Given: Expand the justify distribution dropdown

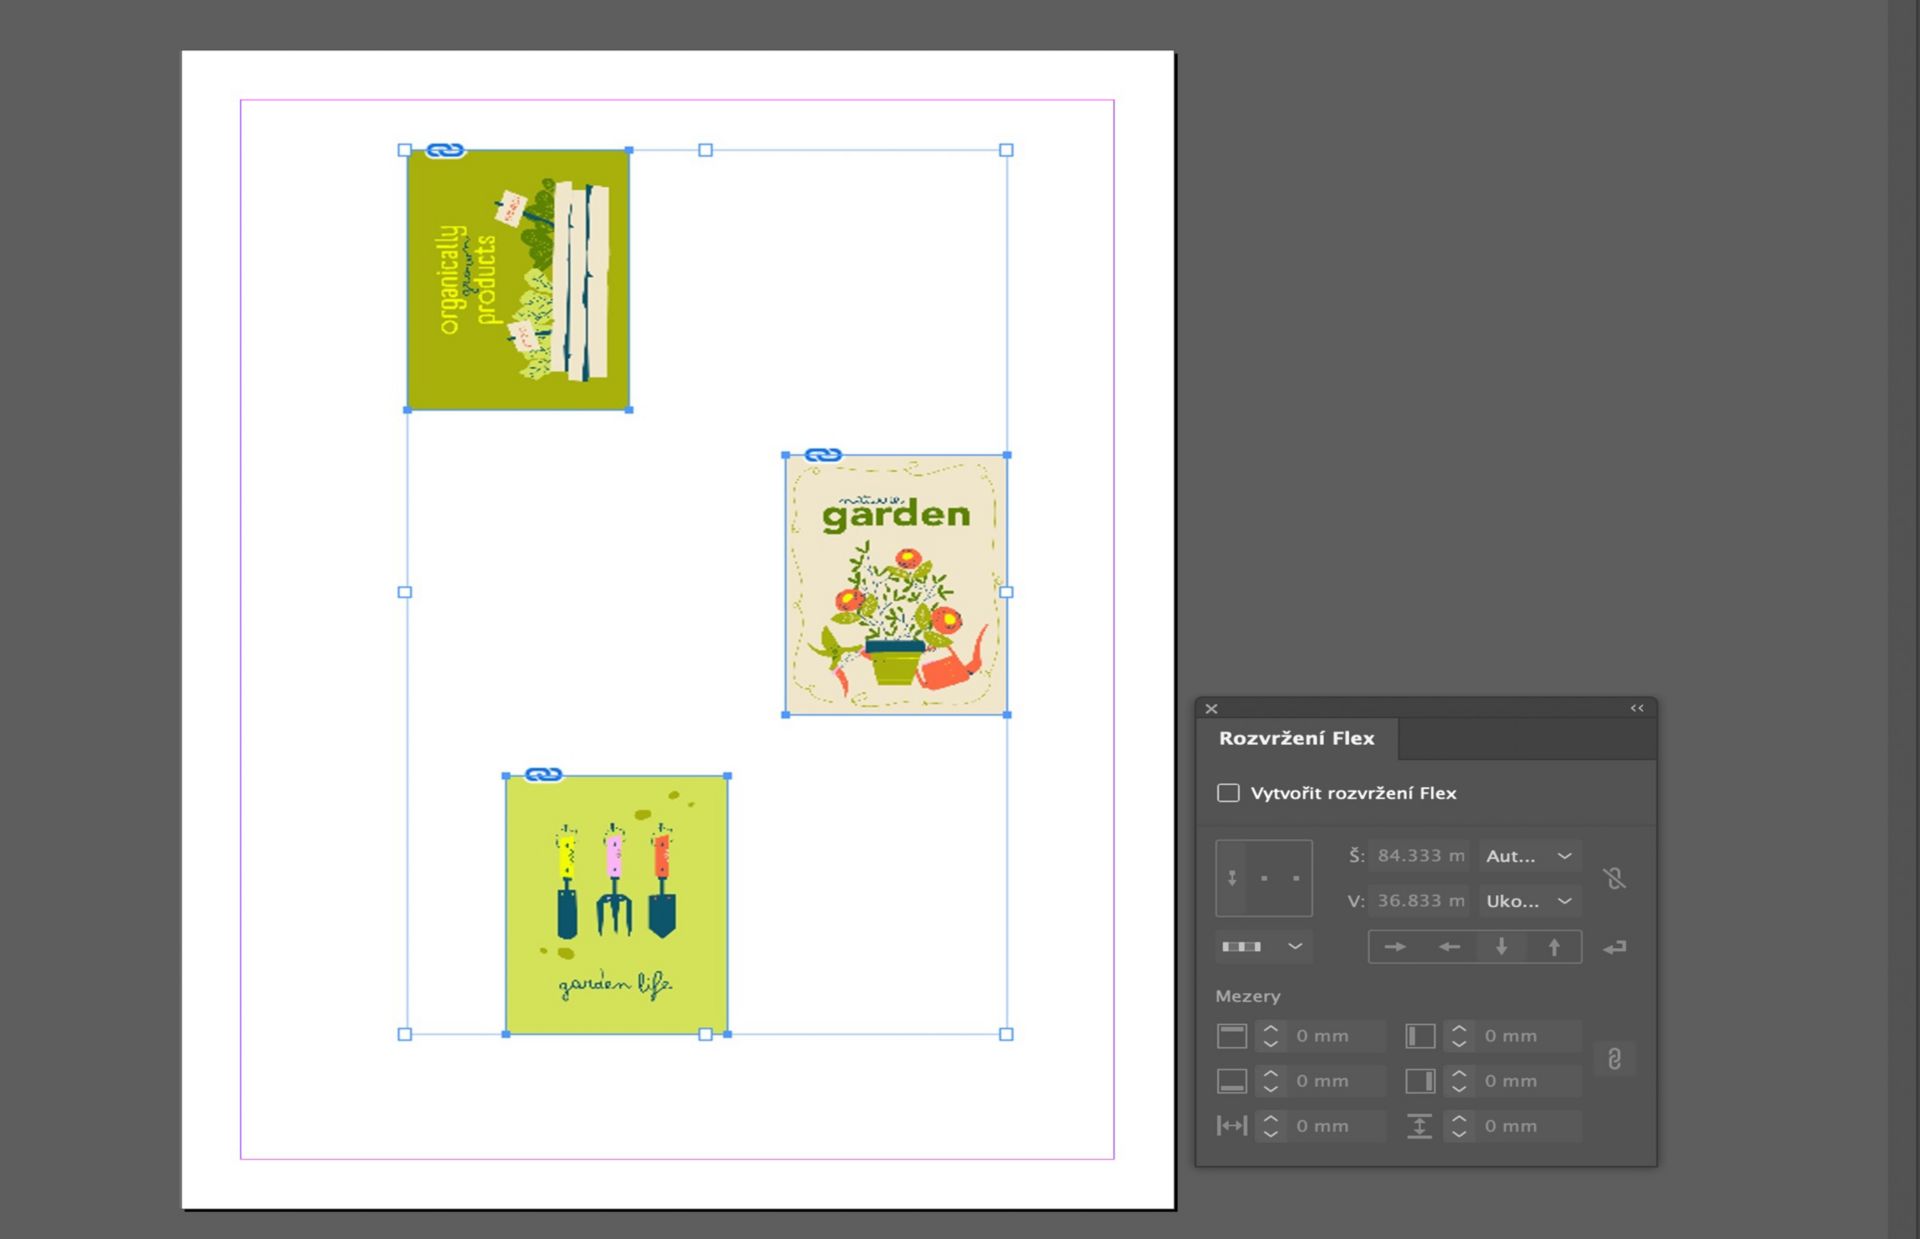Looking at the screenshot, I should click(x=1263, y=947).
